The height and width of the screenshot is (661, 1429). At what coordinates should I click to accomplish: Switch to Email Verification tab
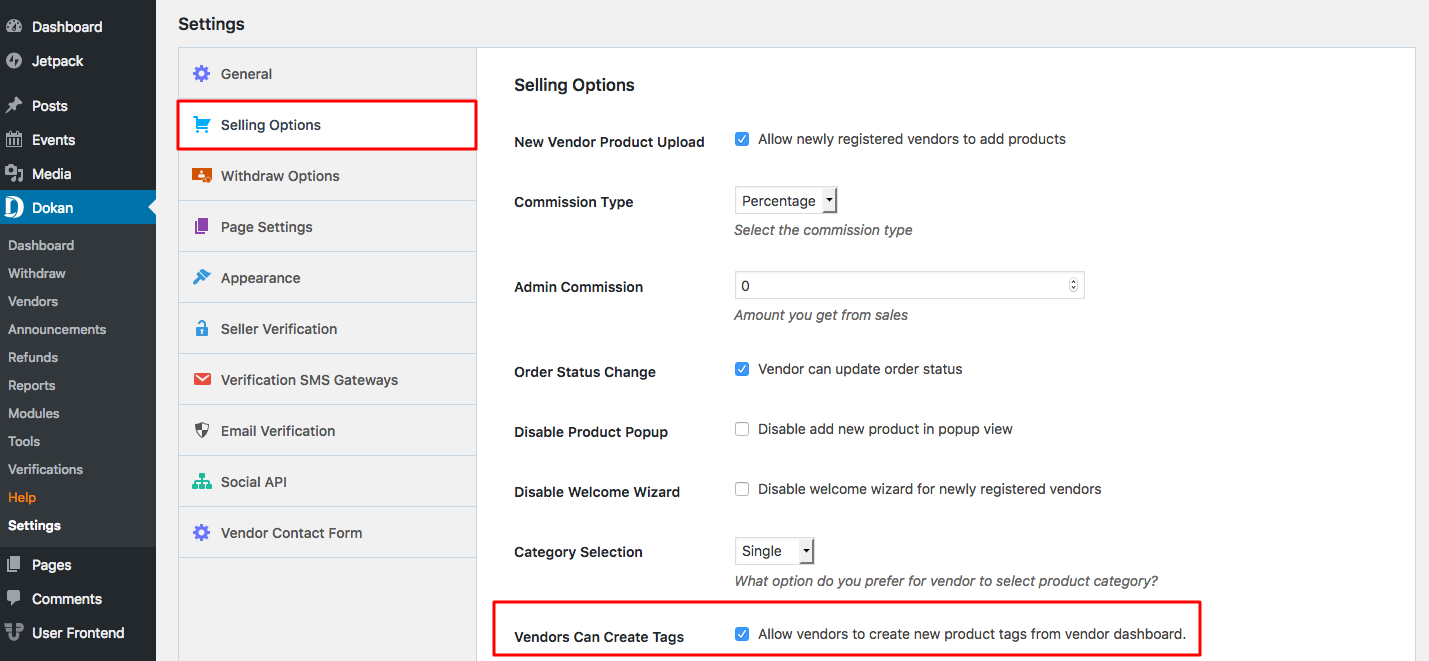328,431
